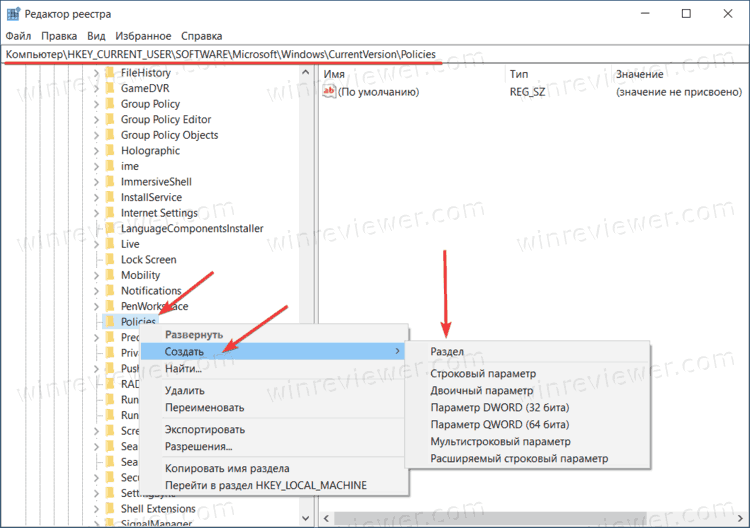The width and height of the screenshot is (750, 528).
Task: Click the Group Policy folder icon
Action: pyautogui.click(x=110, y=104)
